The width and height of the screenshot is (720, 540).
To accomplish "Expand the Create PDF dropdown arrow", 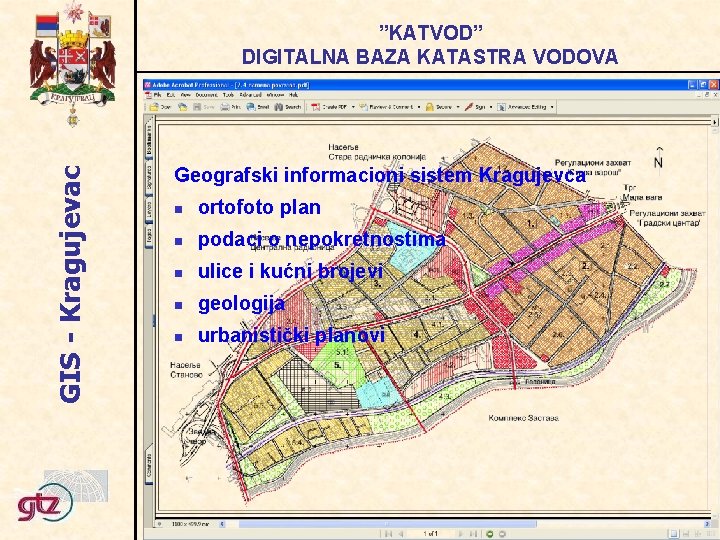I will click(353, 107).
